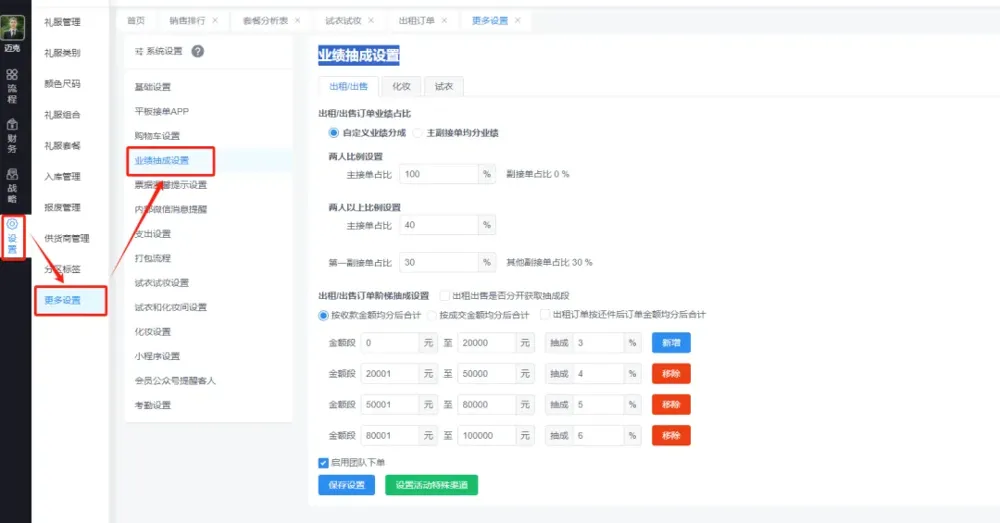The image size is (1000, 523).
Task: Click the user avatar 迈克
Action: [x=13, y=29]
